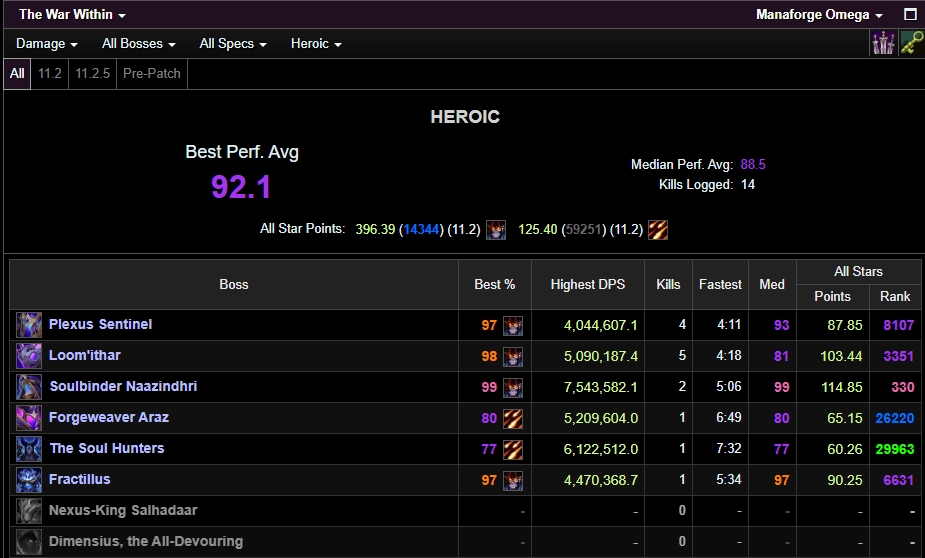Click spec icon in The Soul Hunters row
Screen dimensions: 925x558
[513, 449]
